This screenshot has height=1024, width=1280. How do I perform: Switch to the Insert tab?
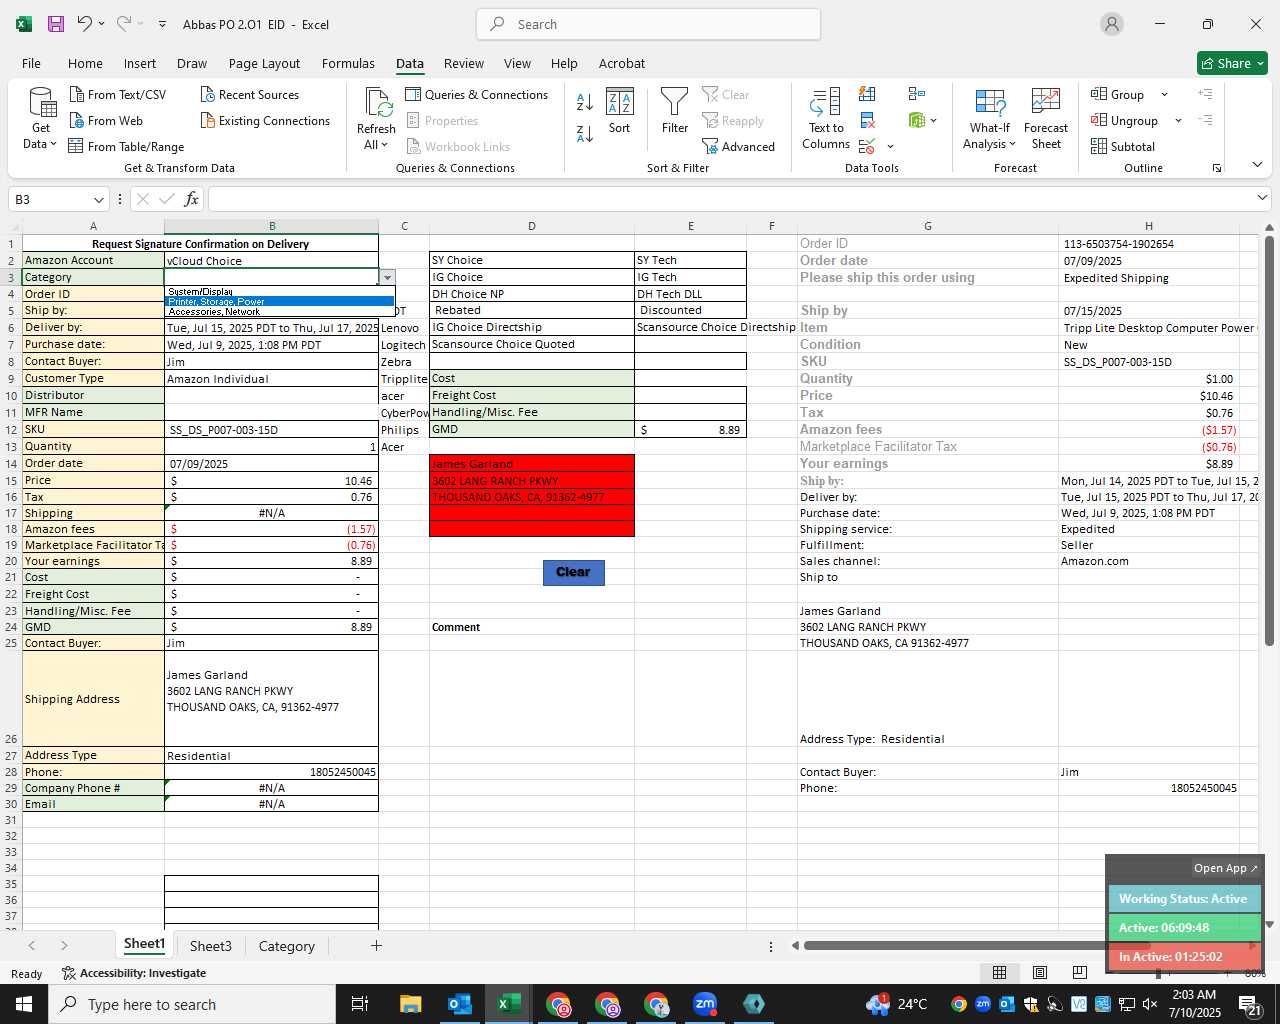(x=140, y=63)
